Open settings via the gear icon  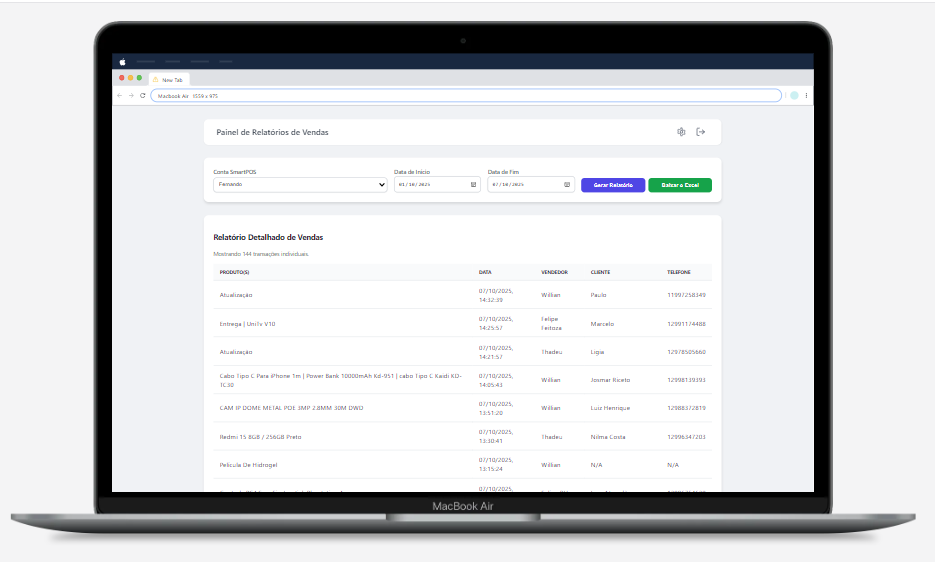click(681, 132)
